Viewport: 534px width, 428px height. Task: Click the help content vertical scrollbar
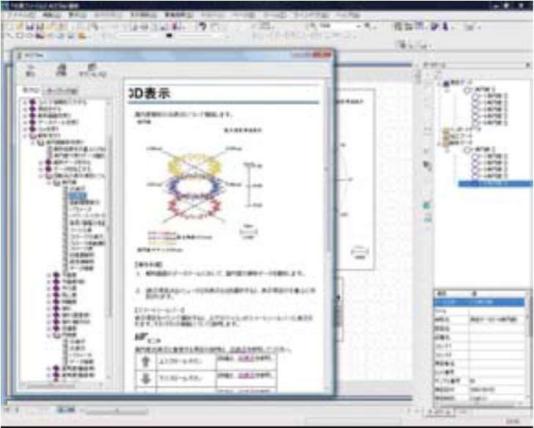pyautogui.click(x=328, y=235)
